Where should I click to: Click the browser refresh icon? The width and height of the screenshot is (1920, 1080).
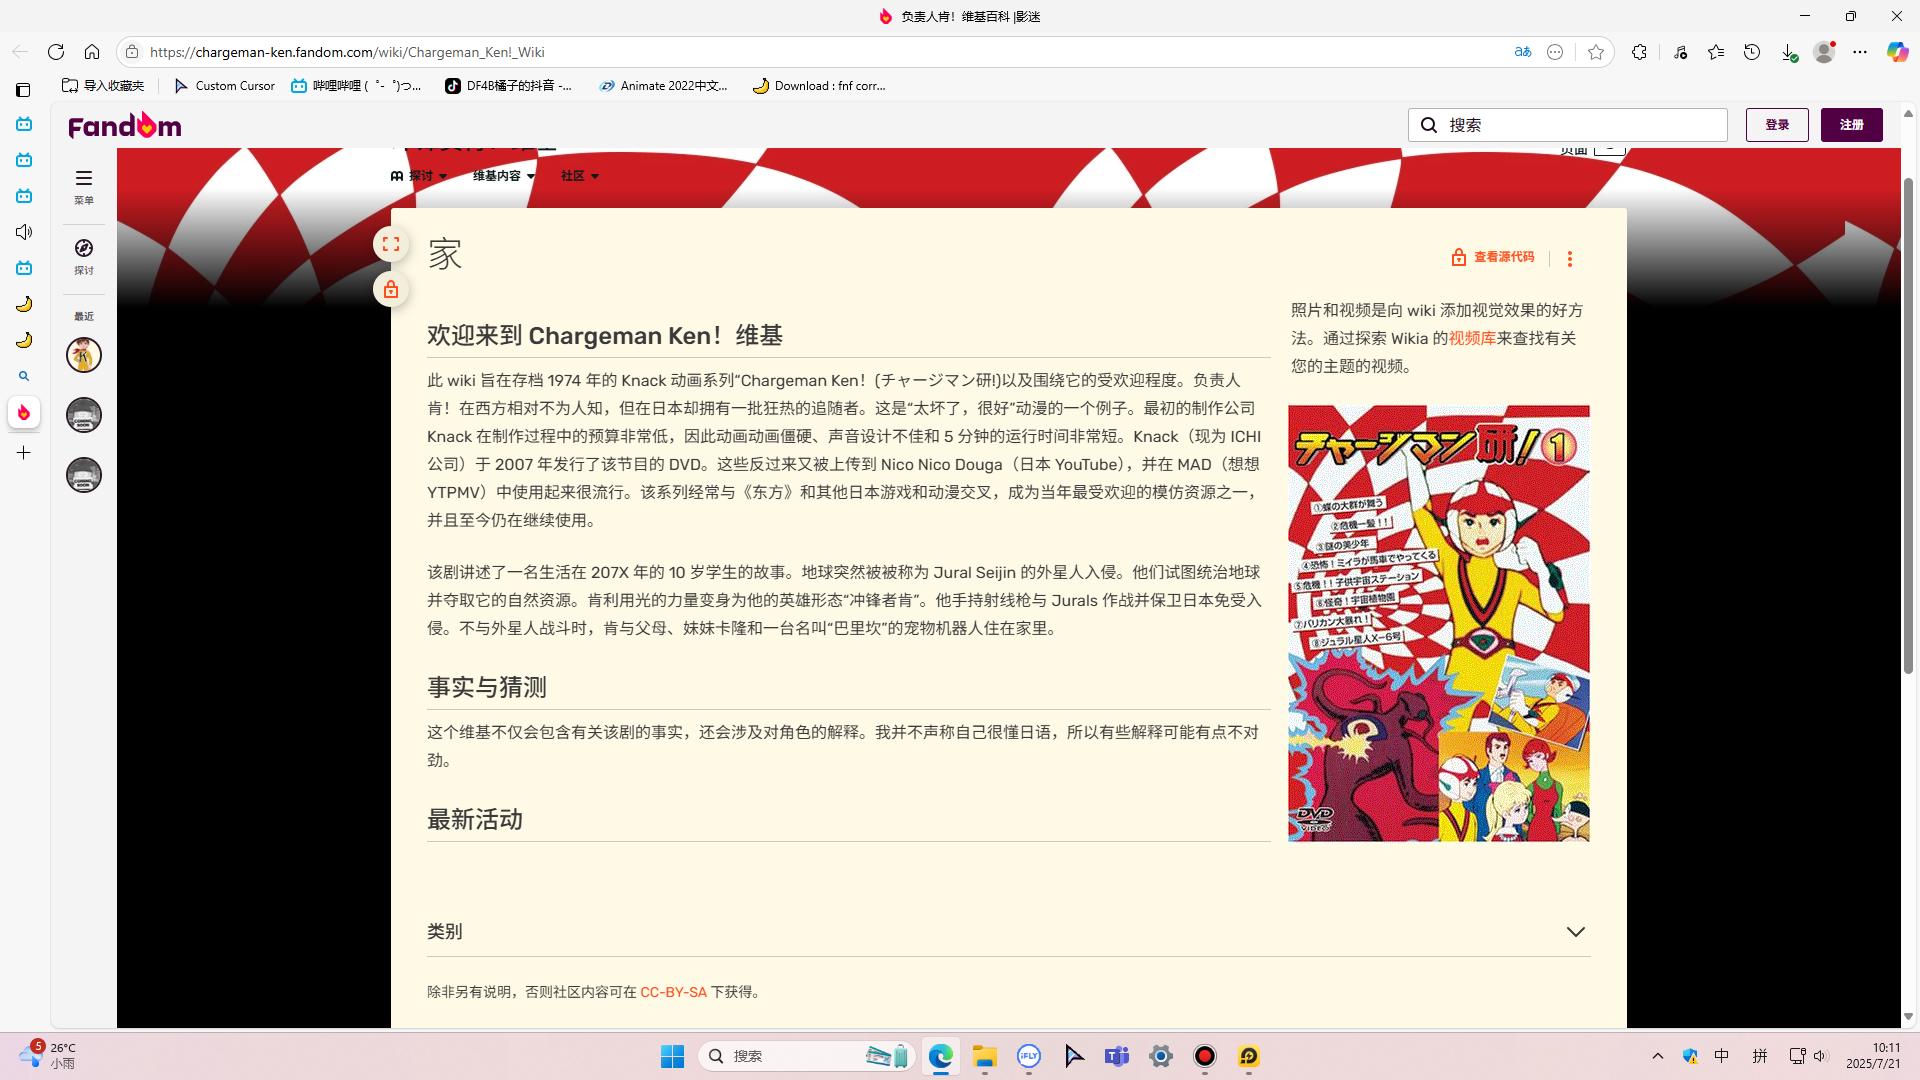pos(56,52)
